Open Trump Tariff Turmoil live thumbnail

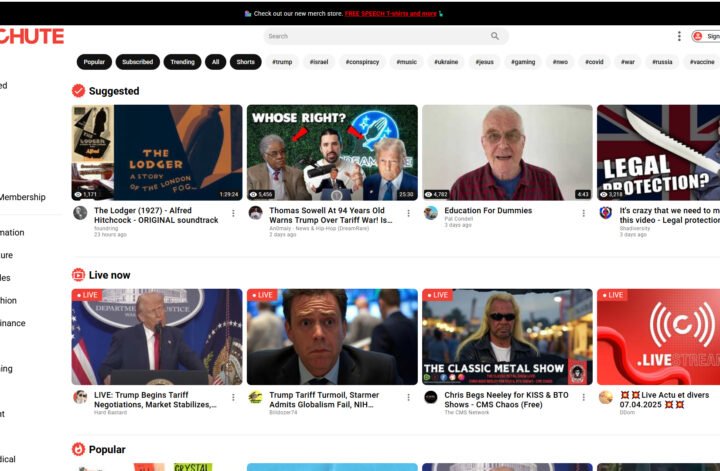[332, 336]
